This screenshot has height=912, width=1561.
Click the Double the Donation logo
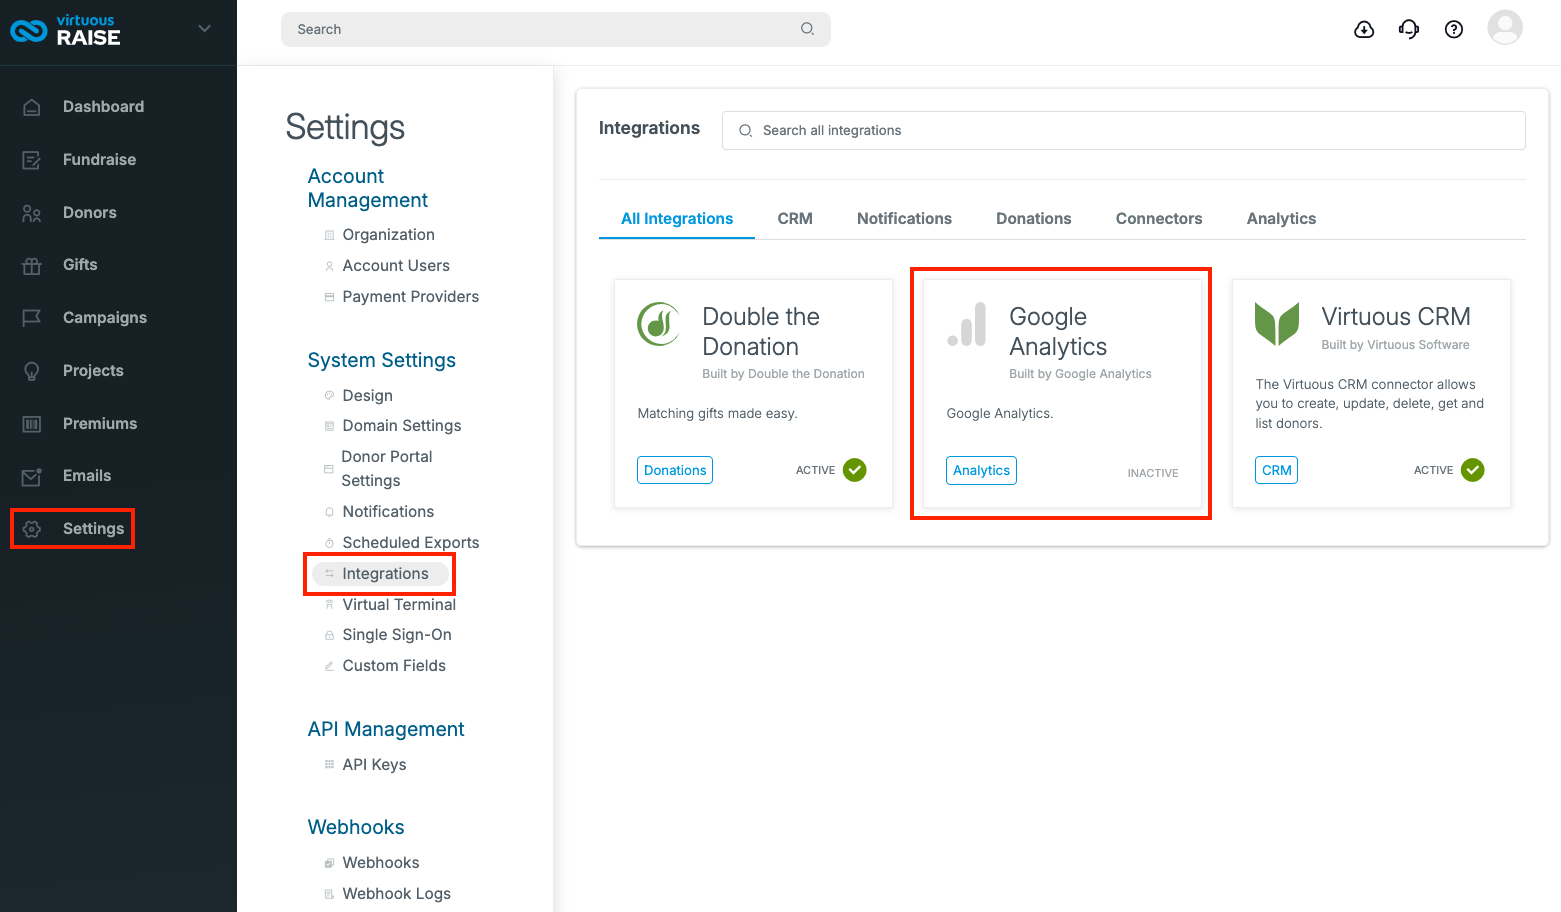tap(659, 324)
